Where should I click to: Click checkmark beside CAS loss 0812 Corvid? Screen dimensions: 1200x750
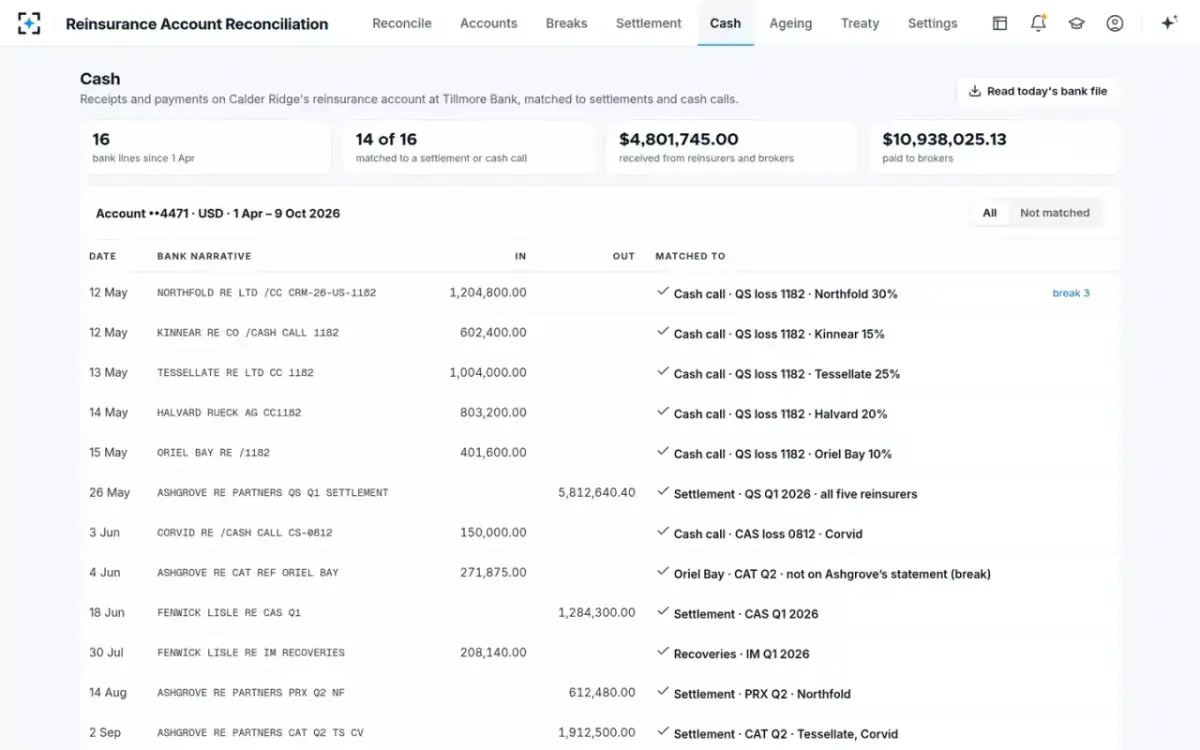[662, 532]
